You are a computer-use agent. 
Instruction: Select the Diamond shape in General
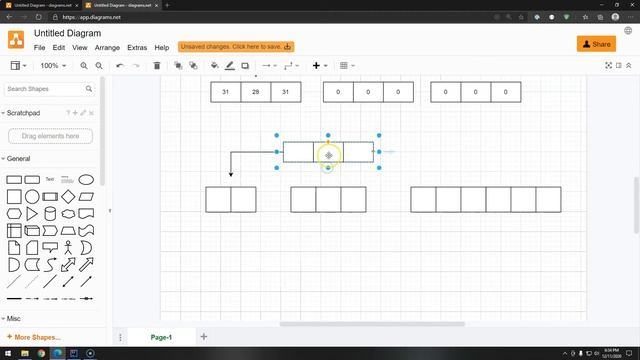point(68,197)
